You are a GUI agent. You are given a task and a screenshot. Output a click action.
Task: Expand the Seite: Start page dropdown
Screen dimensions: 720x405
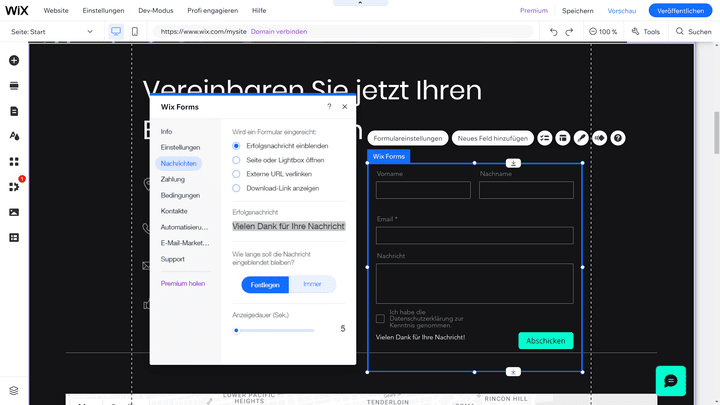click(51, 32)
